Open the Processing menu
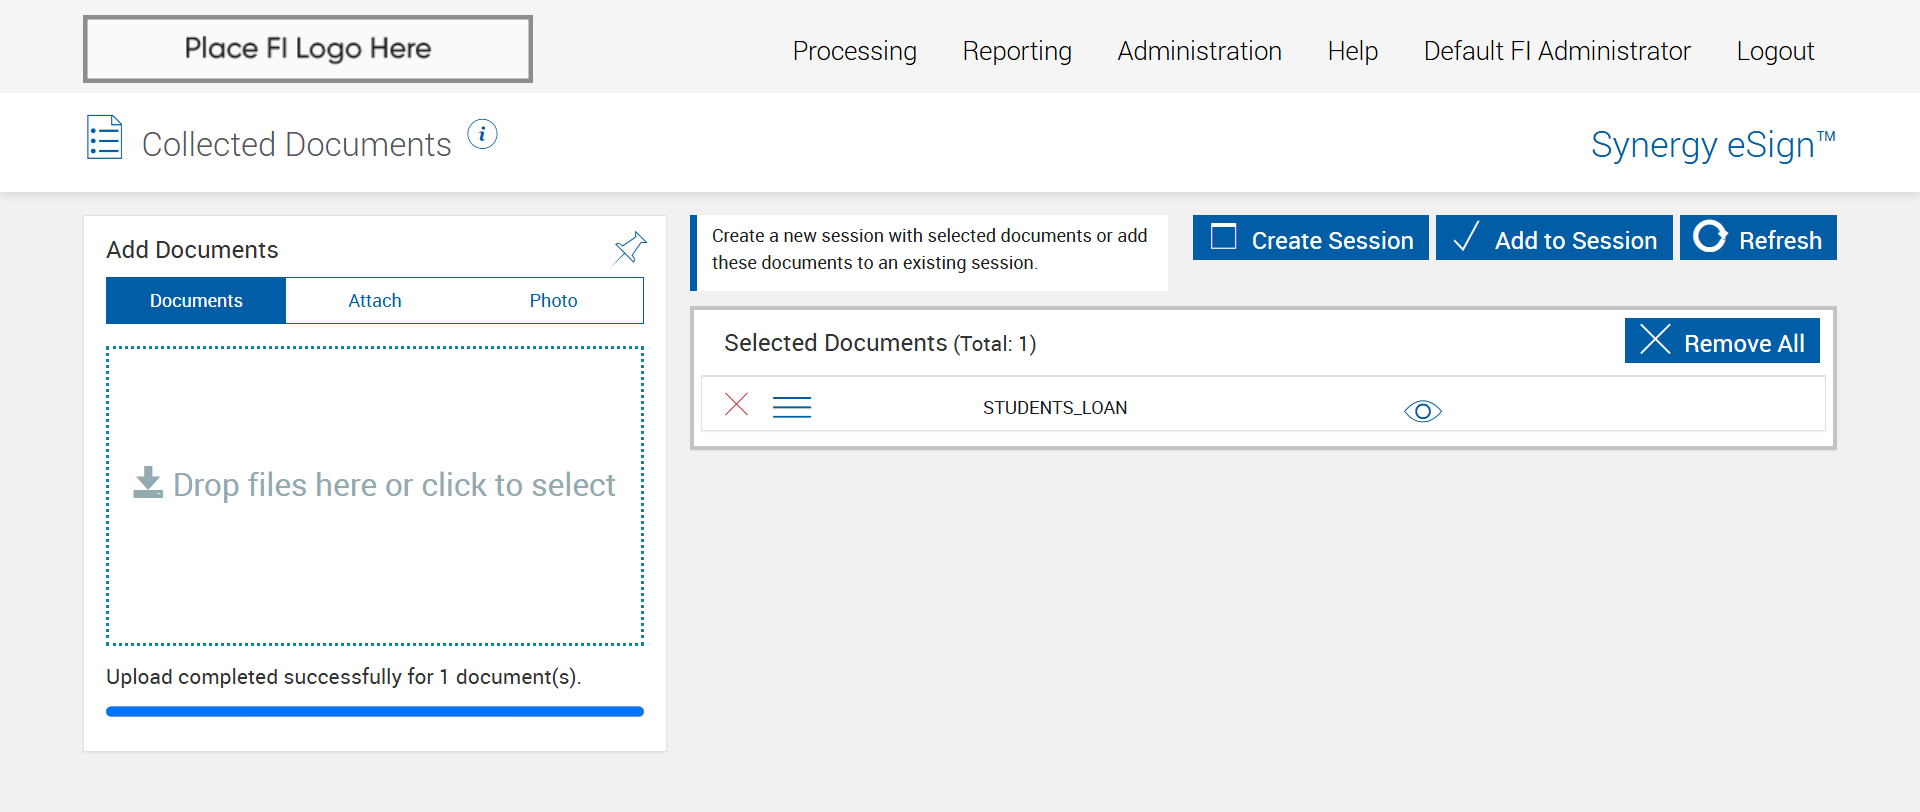1920x812 pixels. [854, 51]
